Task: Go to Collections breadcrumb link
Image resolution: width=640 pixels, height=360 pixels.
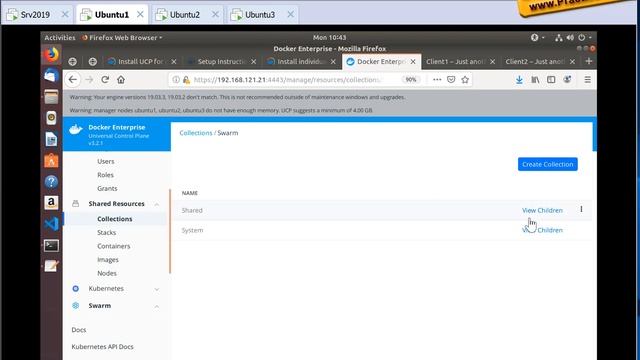Action: pos(196,133)
